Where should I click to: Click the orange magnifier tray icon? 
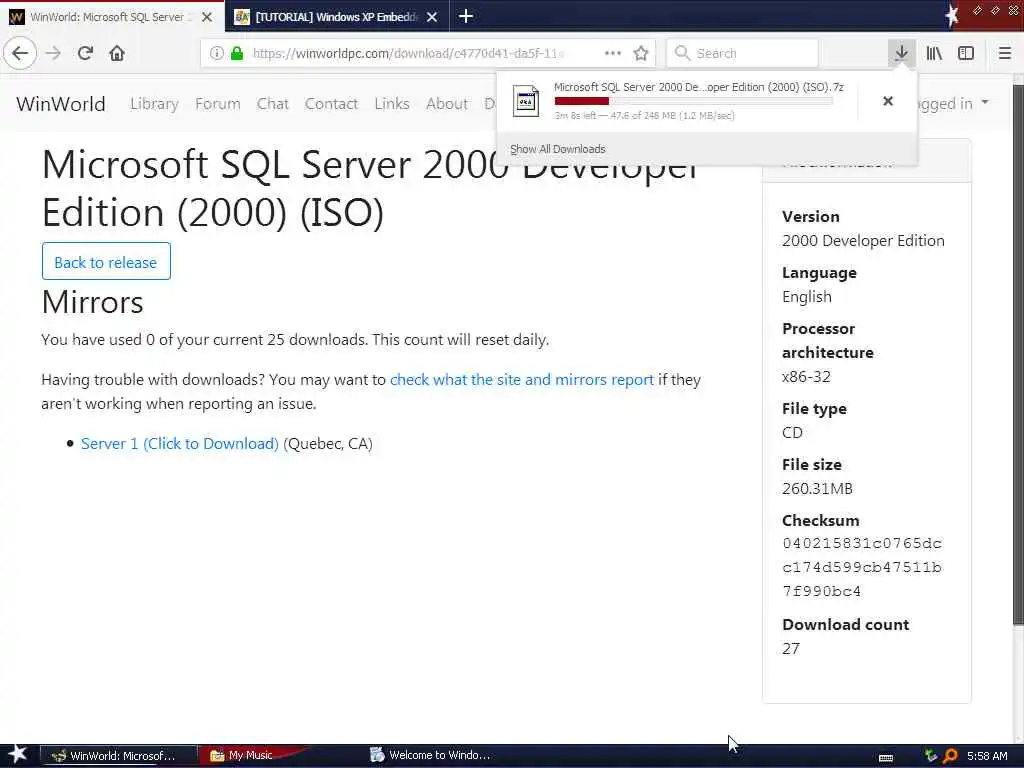[950, 756]
